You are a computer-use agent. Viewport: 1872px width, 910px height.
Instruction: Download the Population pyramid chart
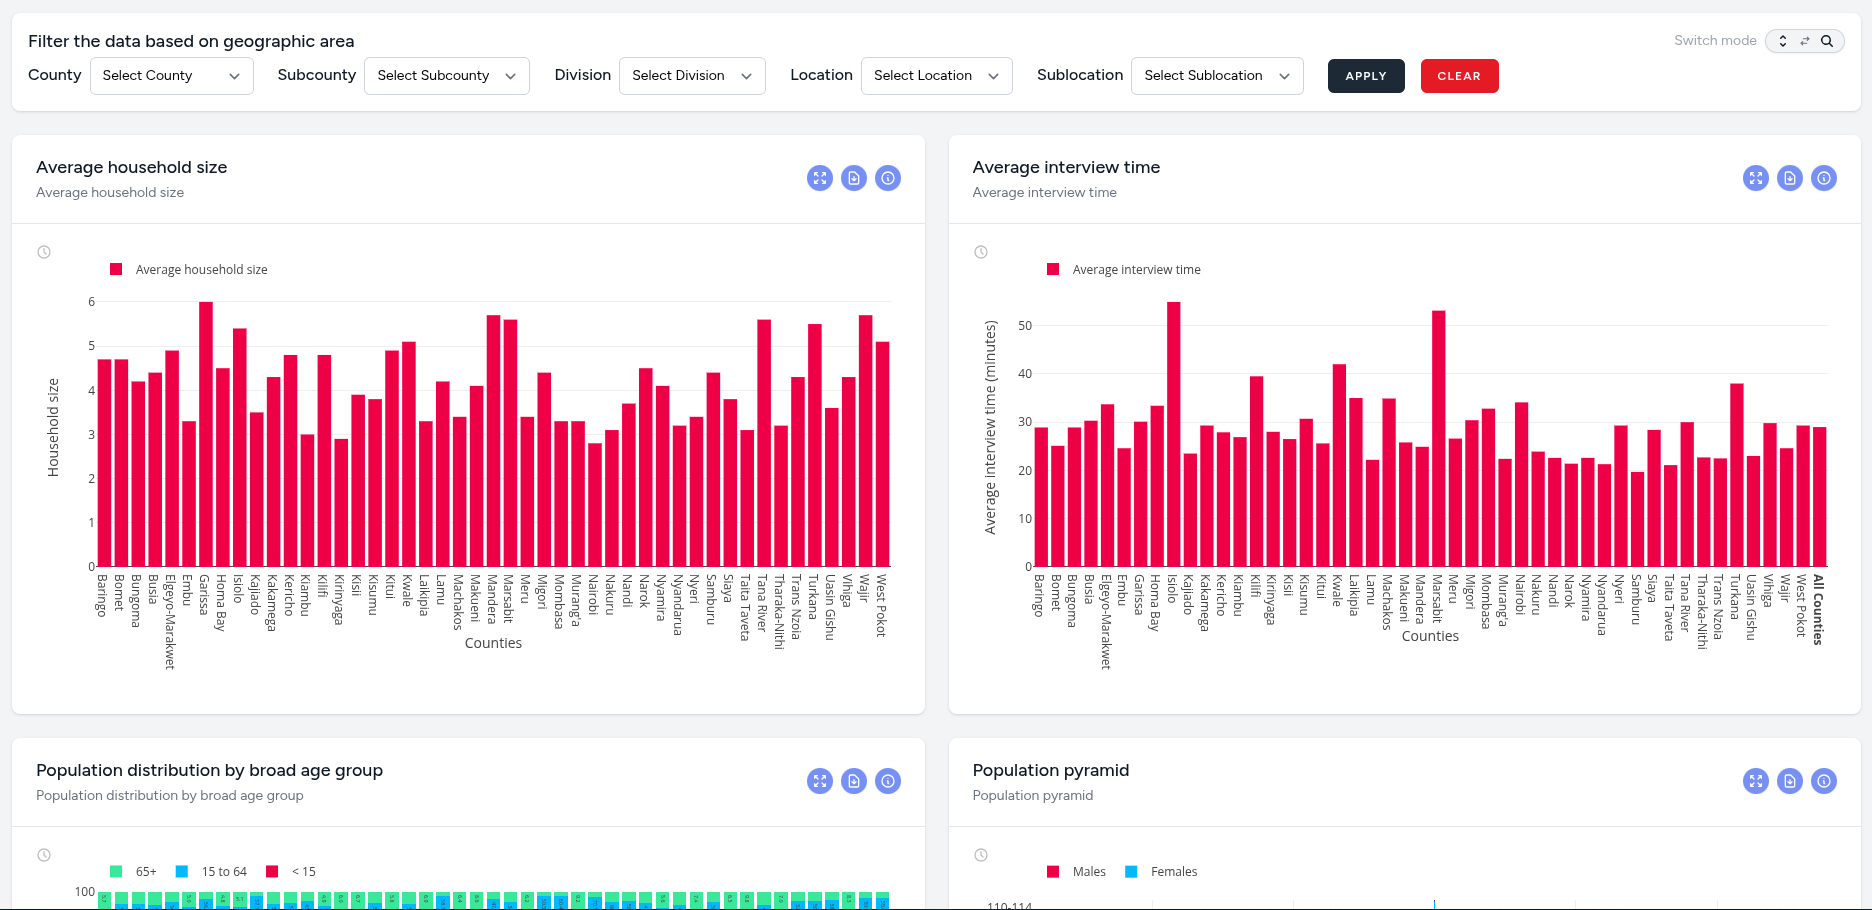(x=1789, y=781)
